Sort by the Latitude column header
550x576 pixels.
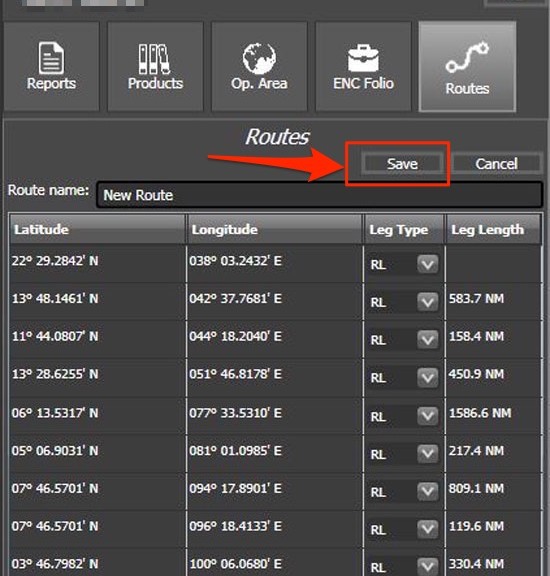(97, 230)
